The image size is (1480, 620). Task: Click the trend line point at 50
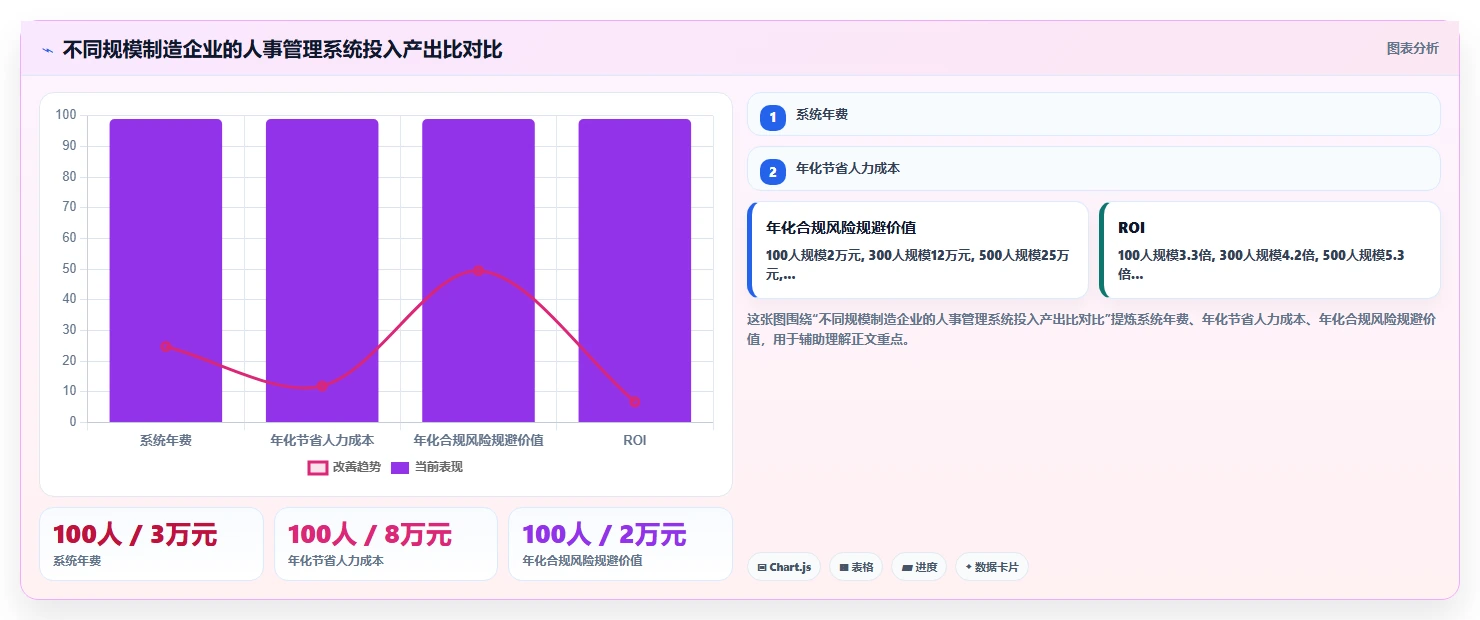pyautogui.click(x=478, y=270)
